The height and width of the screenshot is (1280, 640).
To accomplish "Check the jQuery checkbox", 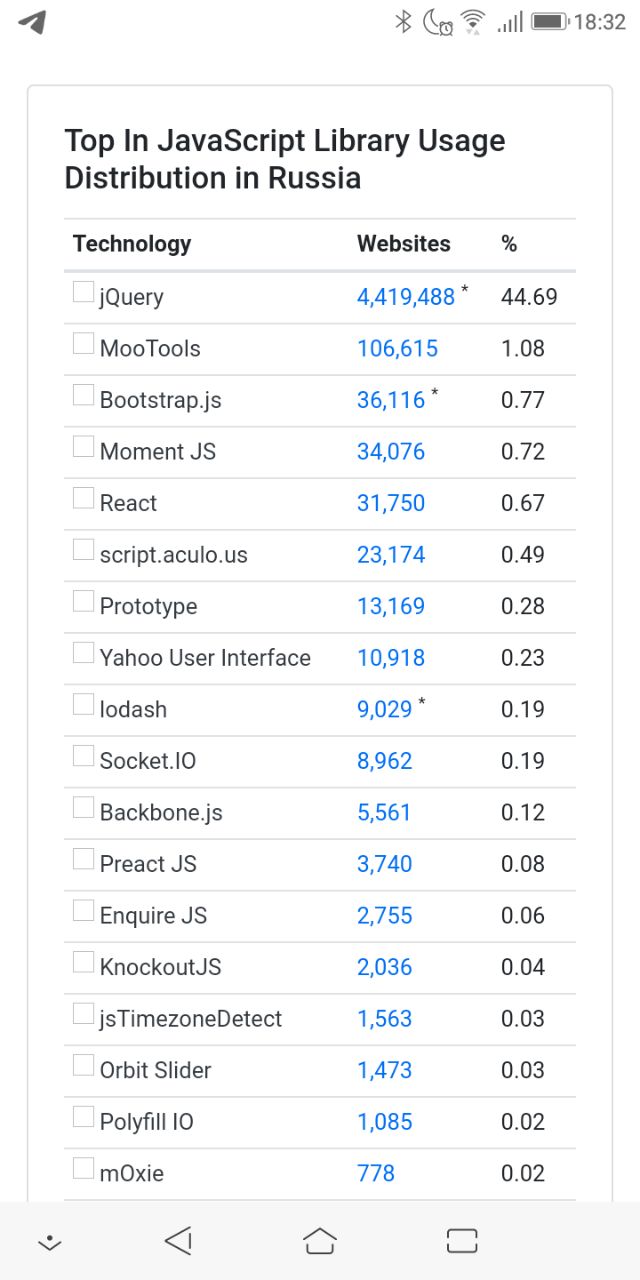I will 83,292.
